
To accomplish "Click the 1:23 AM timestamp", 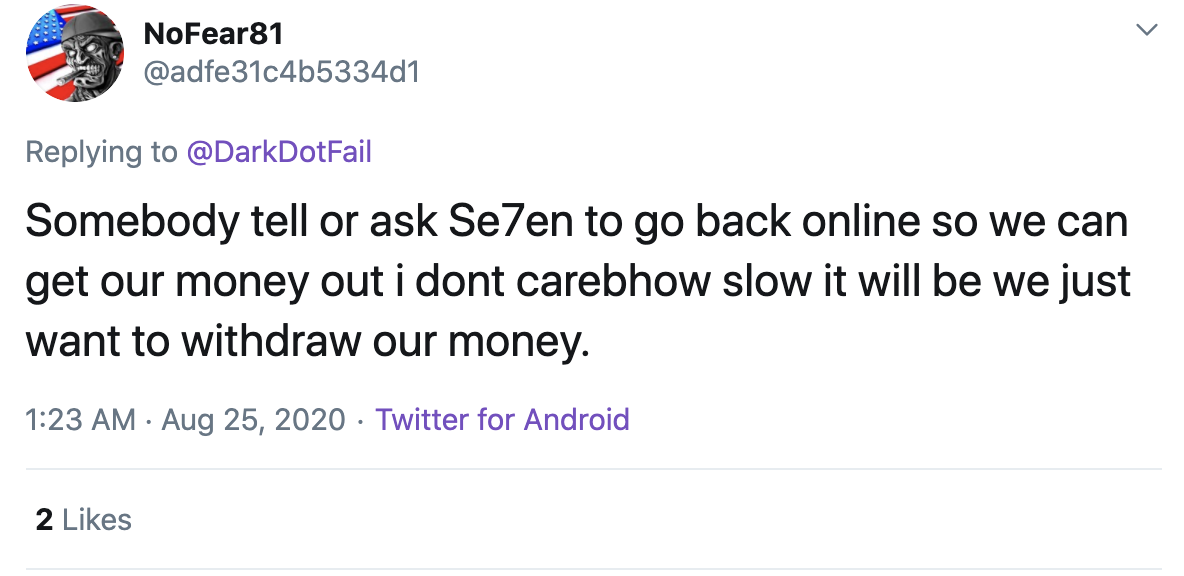I will click(x=80, y=419).
